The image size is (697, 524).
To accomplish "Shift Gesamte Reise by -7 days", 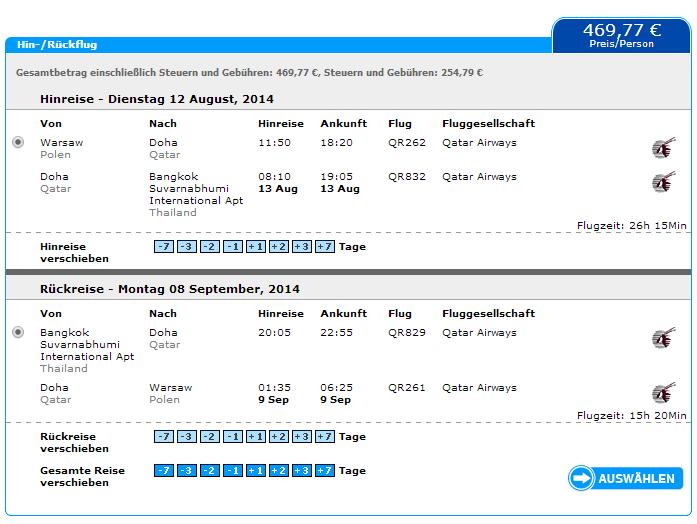I will 164,470.
